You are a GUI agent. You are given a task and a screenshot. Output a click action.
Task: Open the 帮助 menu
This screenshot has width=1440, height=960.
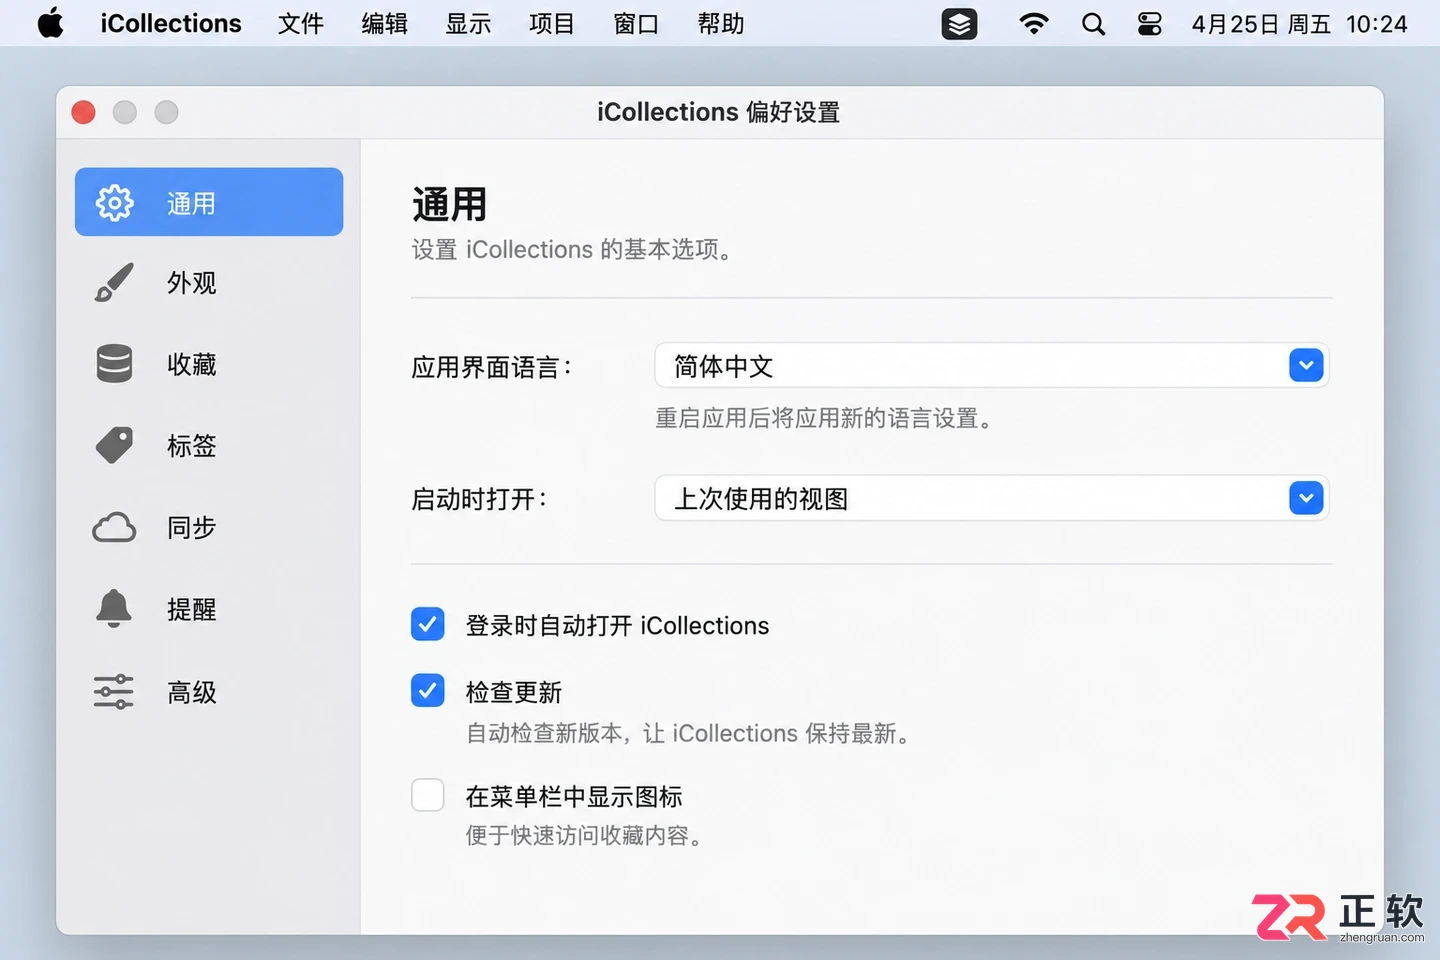point(721,24)
